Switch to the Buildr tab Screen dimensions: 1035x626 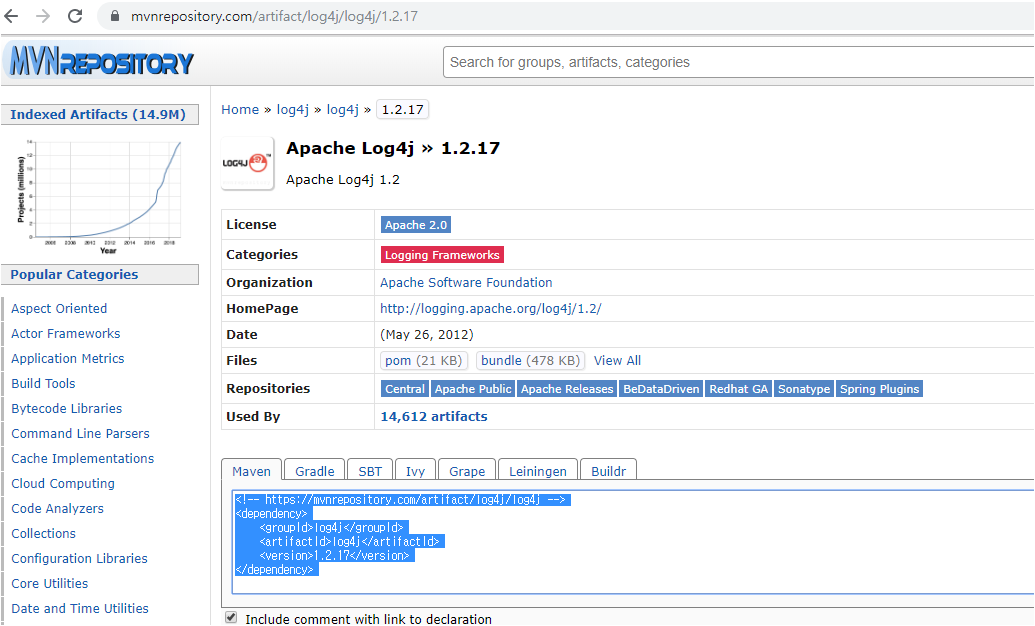[x=608, y=471]
